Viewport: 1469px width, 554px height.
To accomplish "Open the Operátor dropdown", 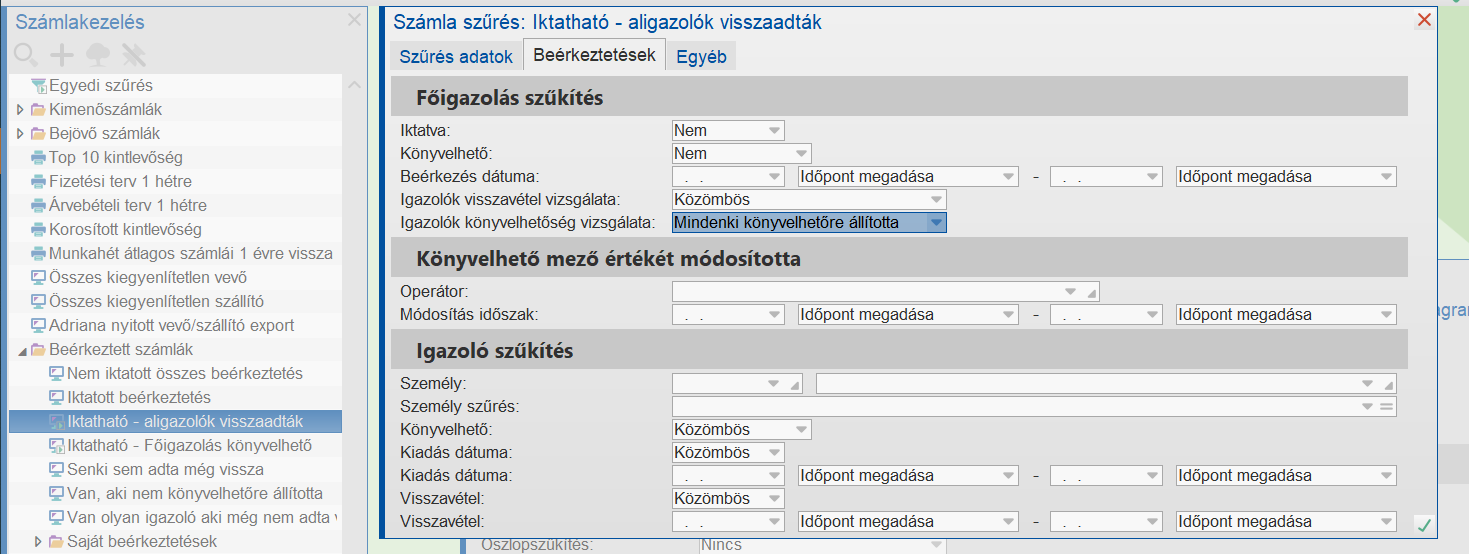I will coord(1071,291).
